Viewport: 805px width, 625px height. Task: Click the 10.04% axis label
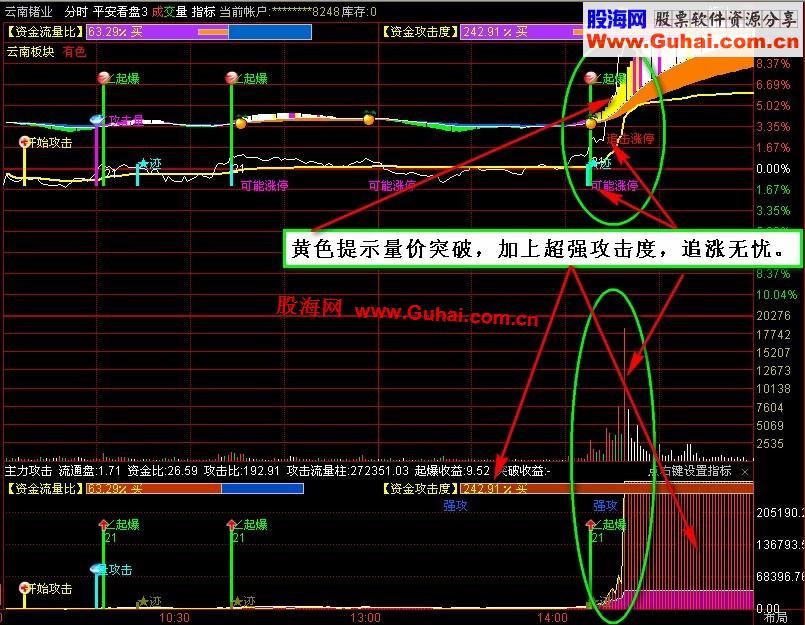click(x=776, y=295)
